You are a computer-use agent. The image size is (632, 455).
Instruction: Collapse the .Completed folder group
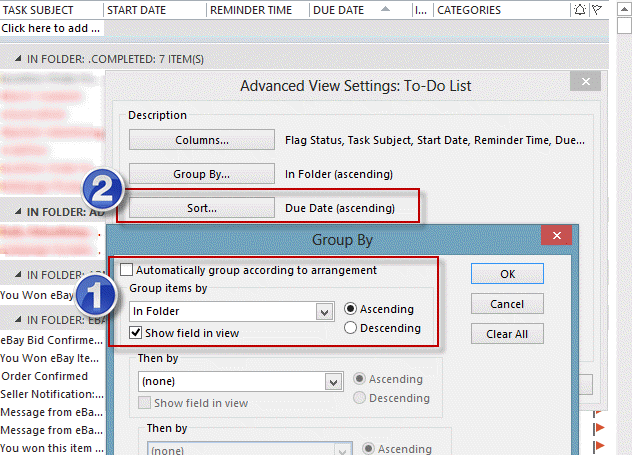click(x=18, y=59)
